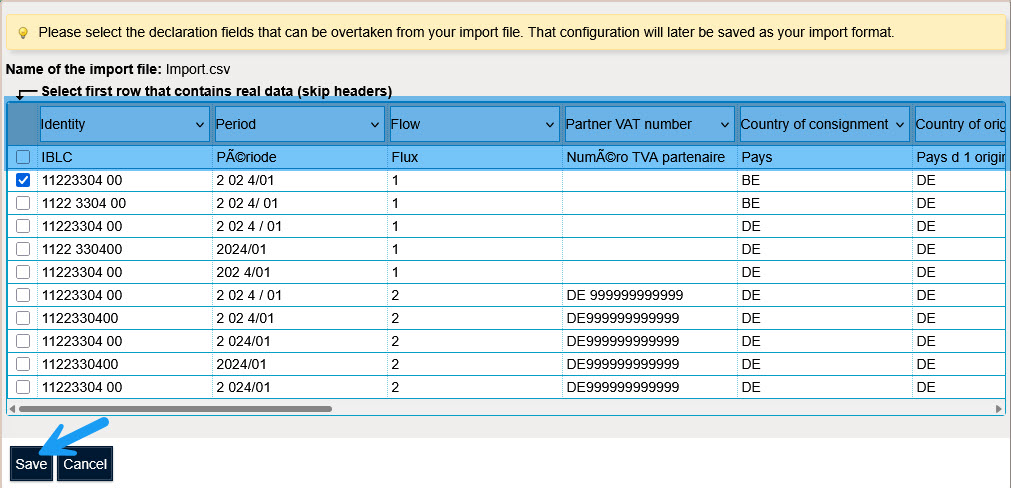Expand the Partner VAT number dropdown
Screen dimensions: 1011x488
point(650,124)
